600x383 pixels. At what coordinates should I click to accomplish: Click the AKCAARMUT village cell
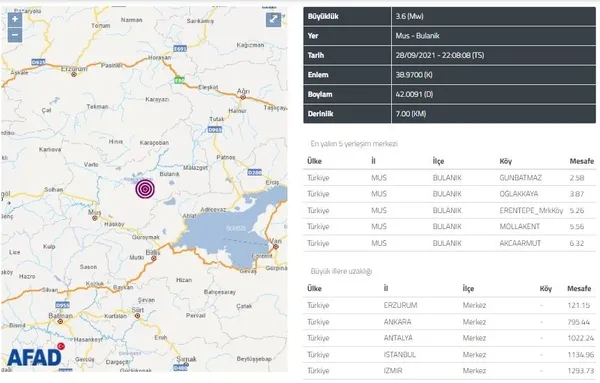pos(520,243)
